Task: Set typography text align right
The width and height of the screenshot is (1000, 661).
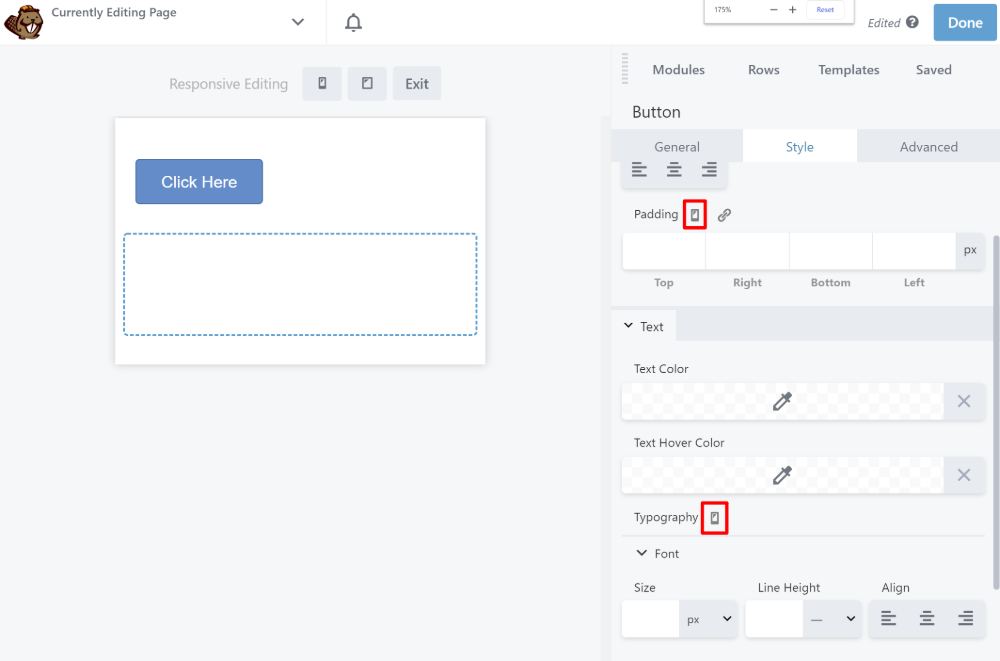Action: pos(966,618)
